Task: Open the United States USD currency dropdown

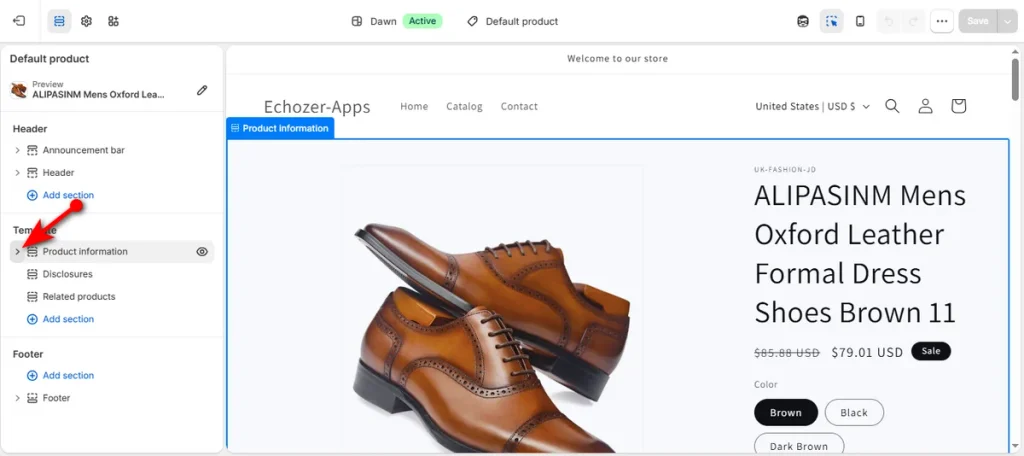Action: [812, 106]
